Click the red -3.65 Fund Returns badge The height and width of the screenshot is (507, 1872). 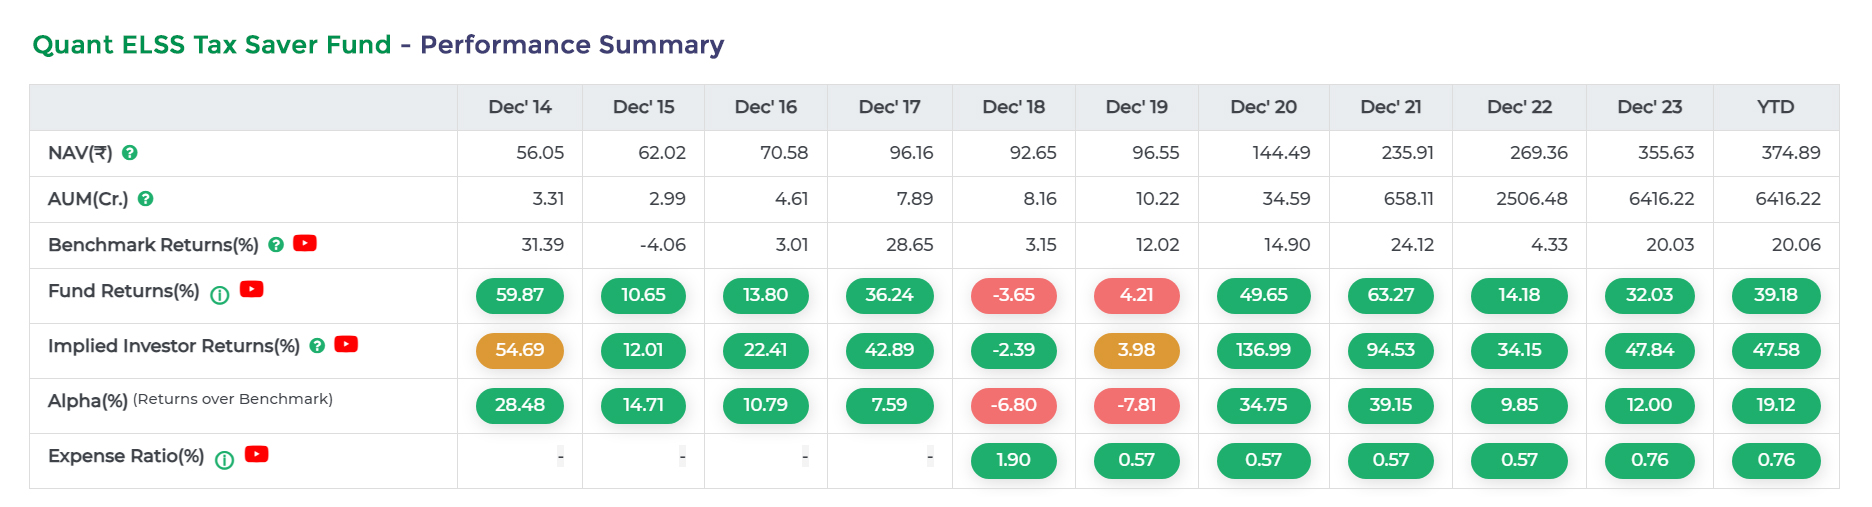[1013, 296]
